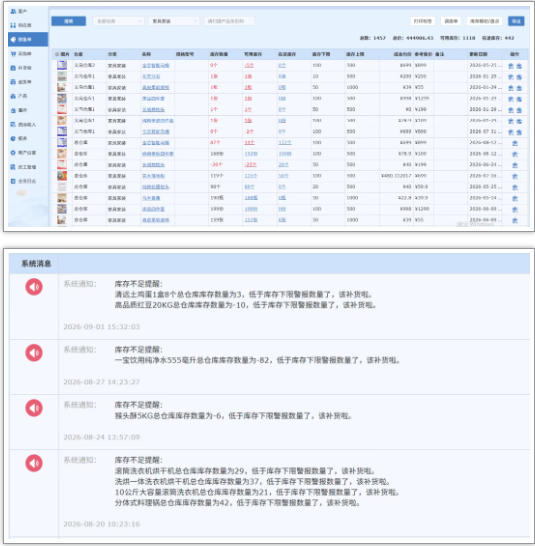The height and width of the screenshot is (546, 535).
Task: Open the 业务日志 business log sidebar item
Action: (23, 181)
